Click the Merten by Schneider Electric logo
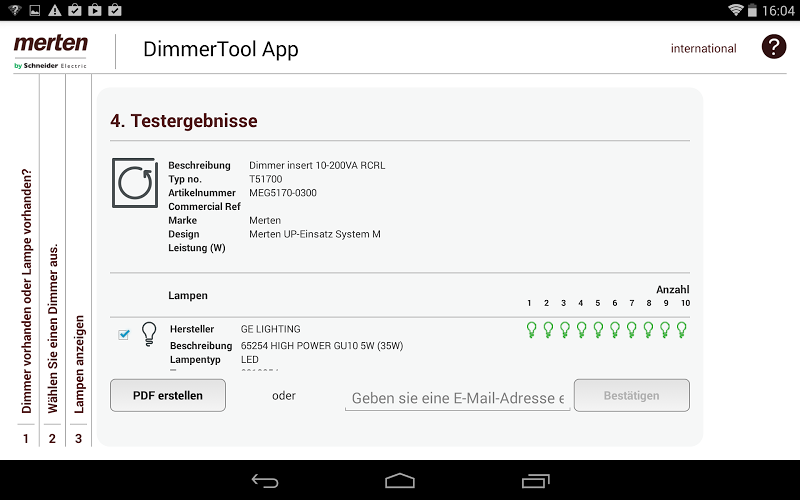The image size is (800, 500). point(51,51)
